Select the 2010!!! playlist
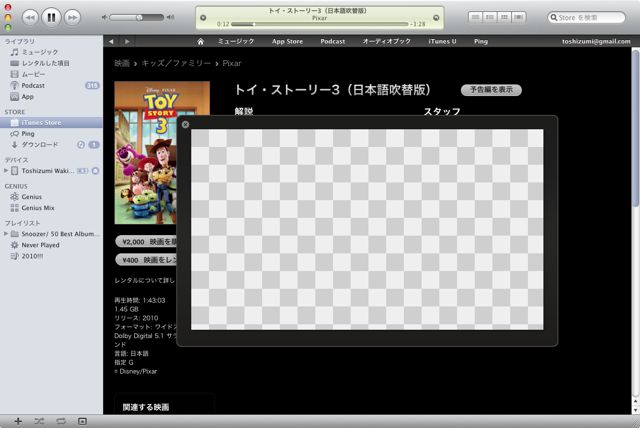Image resolution: width=640 pixels, height=428 pixels. pos(51,256)
